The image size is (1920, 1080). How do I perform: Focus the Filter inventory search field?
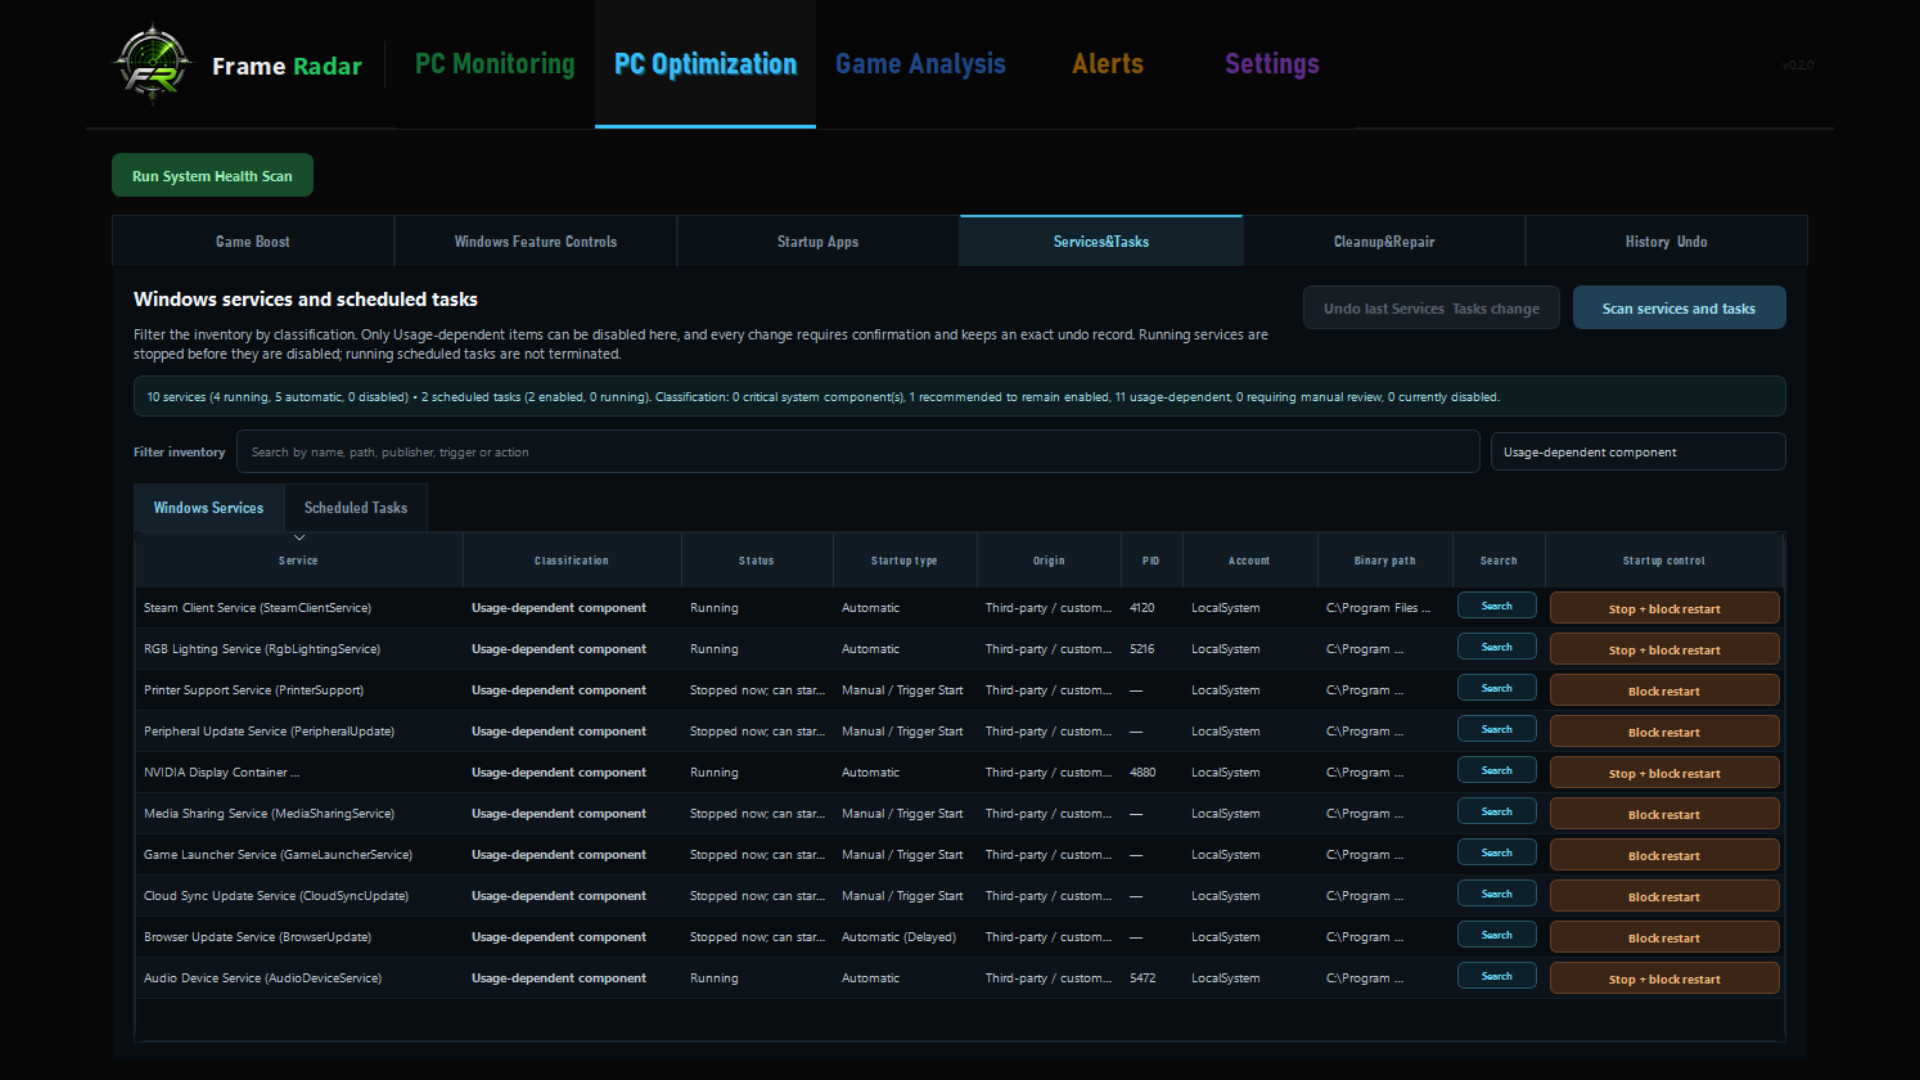click(858, 452)
